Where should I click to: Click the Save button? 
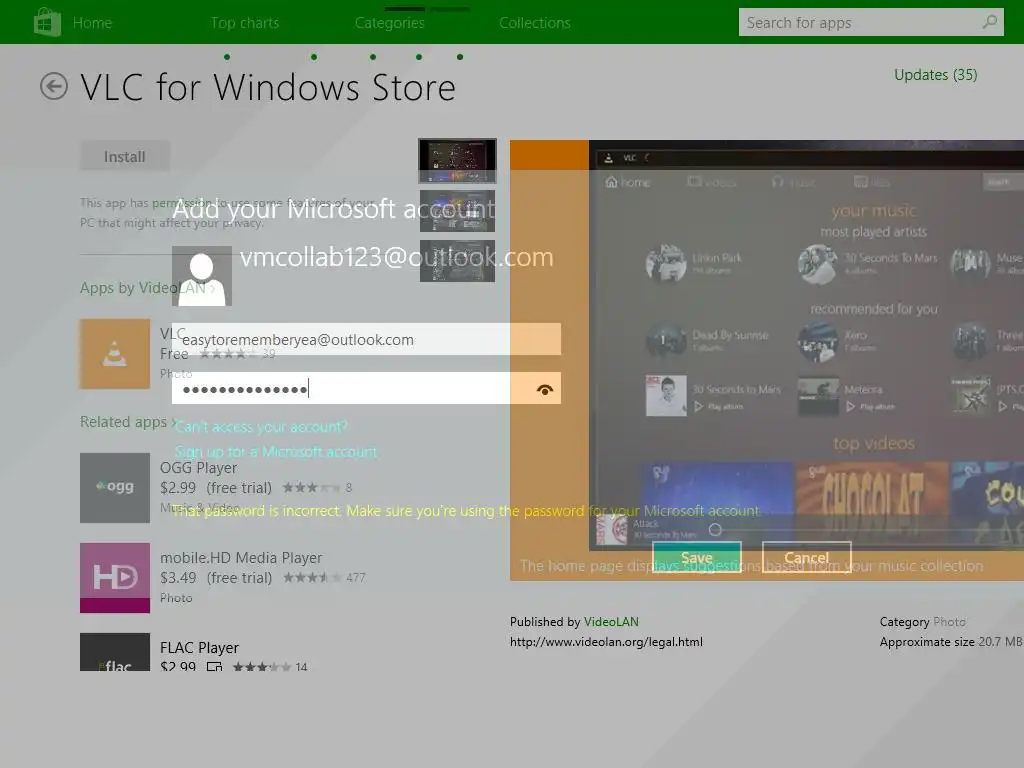click(697, 558)
